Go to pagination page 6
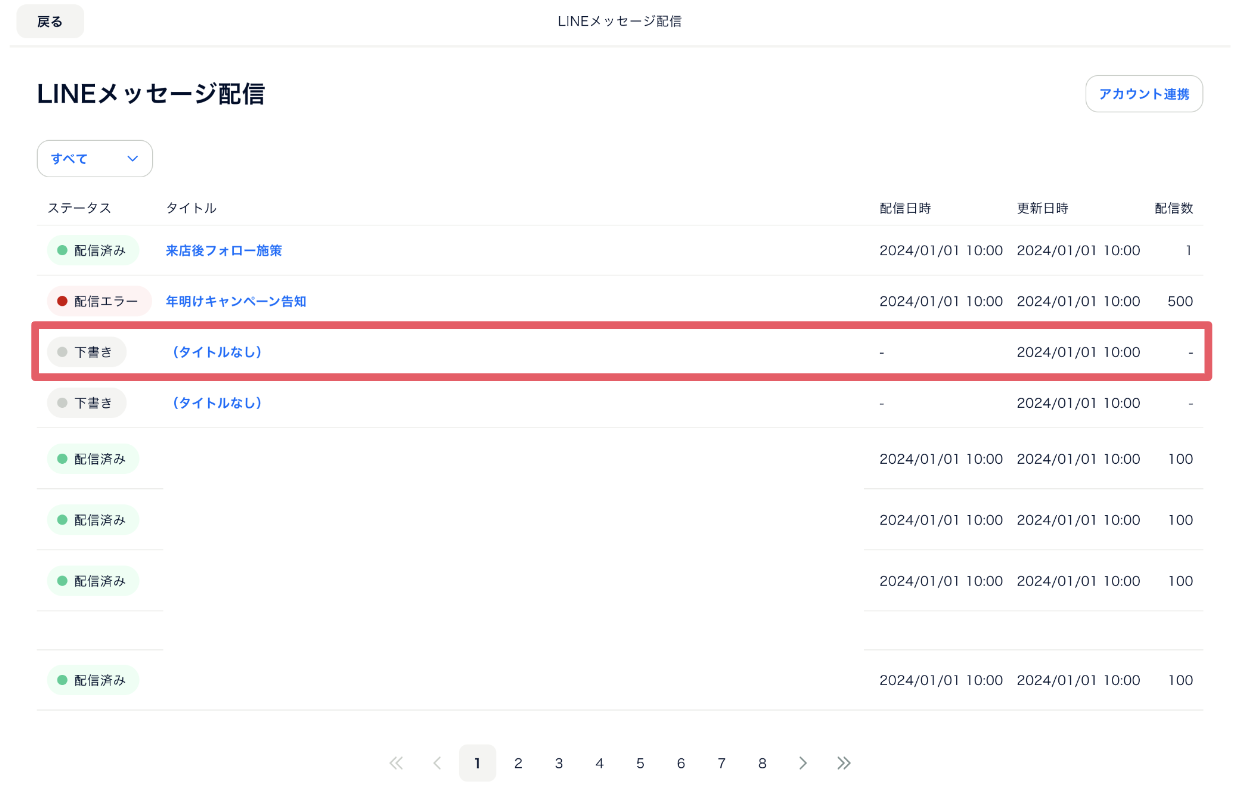 [681, 763]
